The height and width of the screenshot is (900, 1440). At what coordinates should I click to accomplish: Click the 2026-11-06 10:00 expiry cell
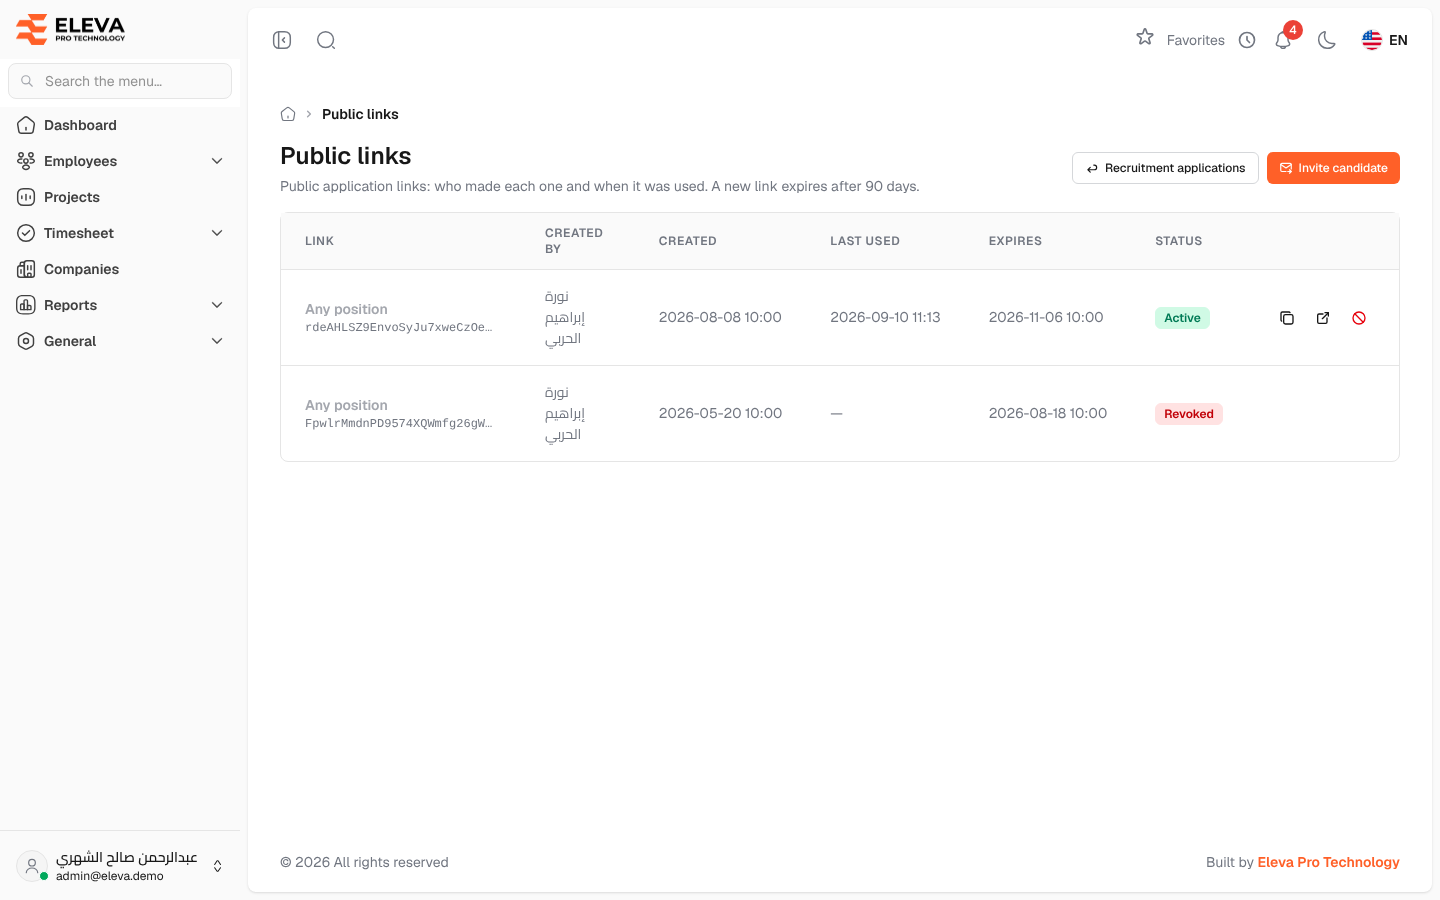click(x=1046, y=317)
